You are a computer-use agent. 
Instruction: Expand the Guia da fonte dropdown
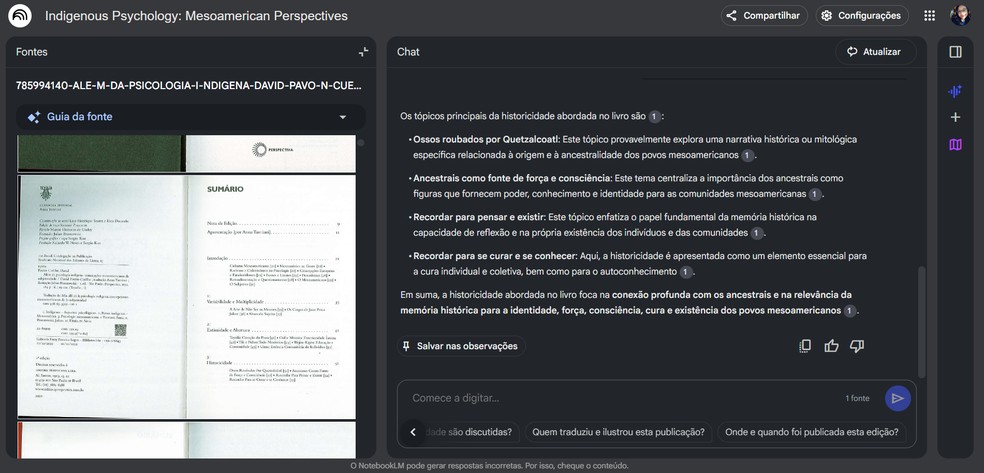tap(343, 117)
